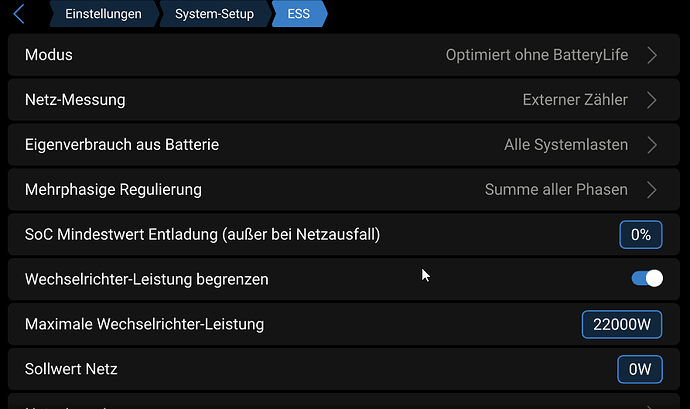Click 'Summe aller Phasen' value
Image resolution: width=690 pixels, height=409 pixels.
pyautogui.click(x=556, y=190)
